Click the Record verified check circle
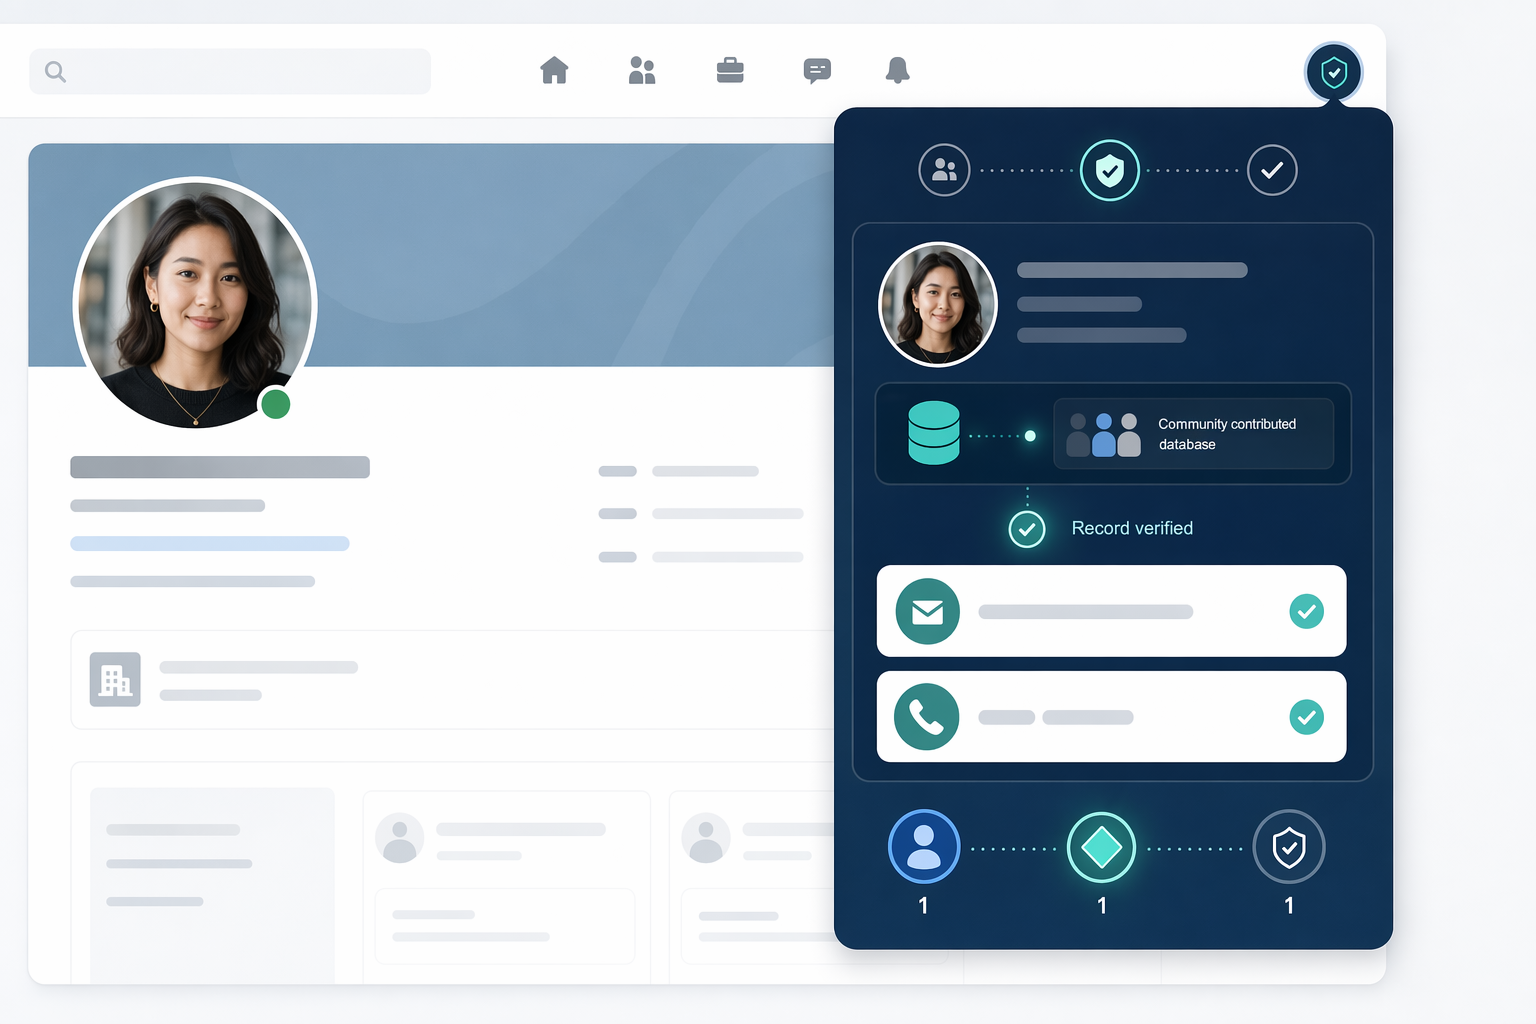 coord(1027,529)
